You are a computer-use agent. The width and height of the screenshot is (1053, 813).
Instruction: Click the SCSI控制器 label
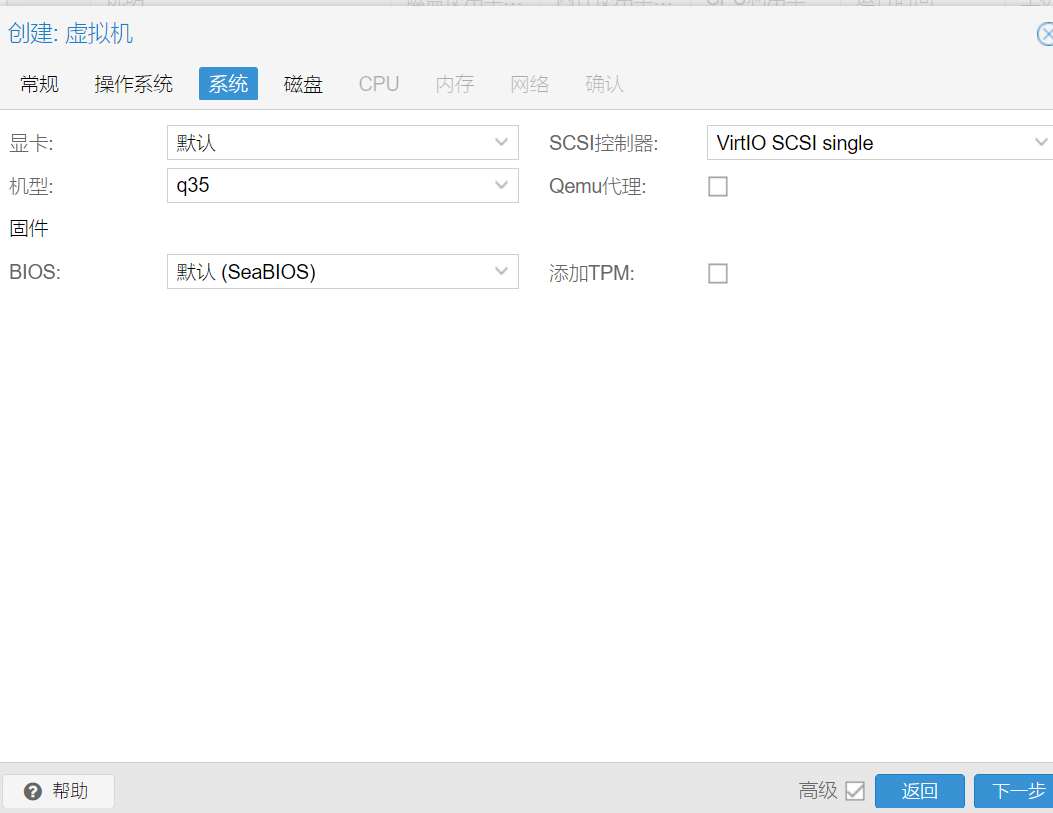(604, 143)
